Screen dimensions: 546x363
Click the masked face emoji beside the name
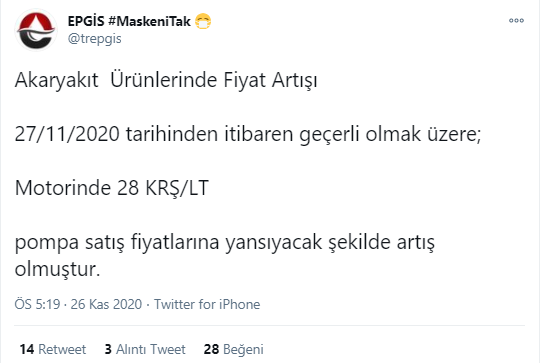pyautogui.click(x=203, y=22)
